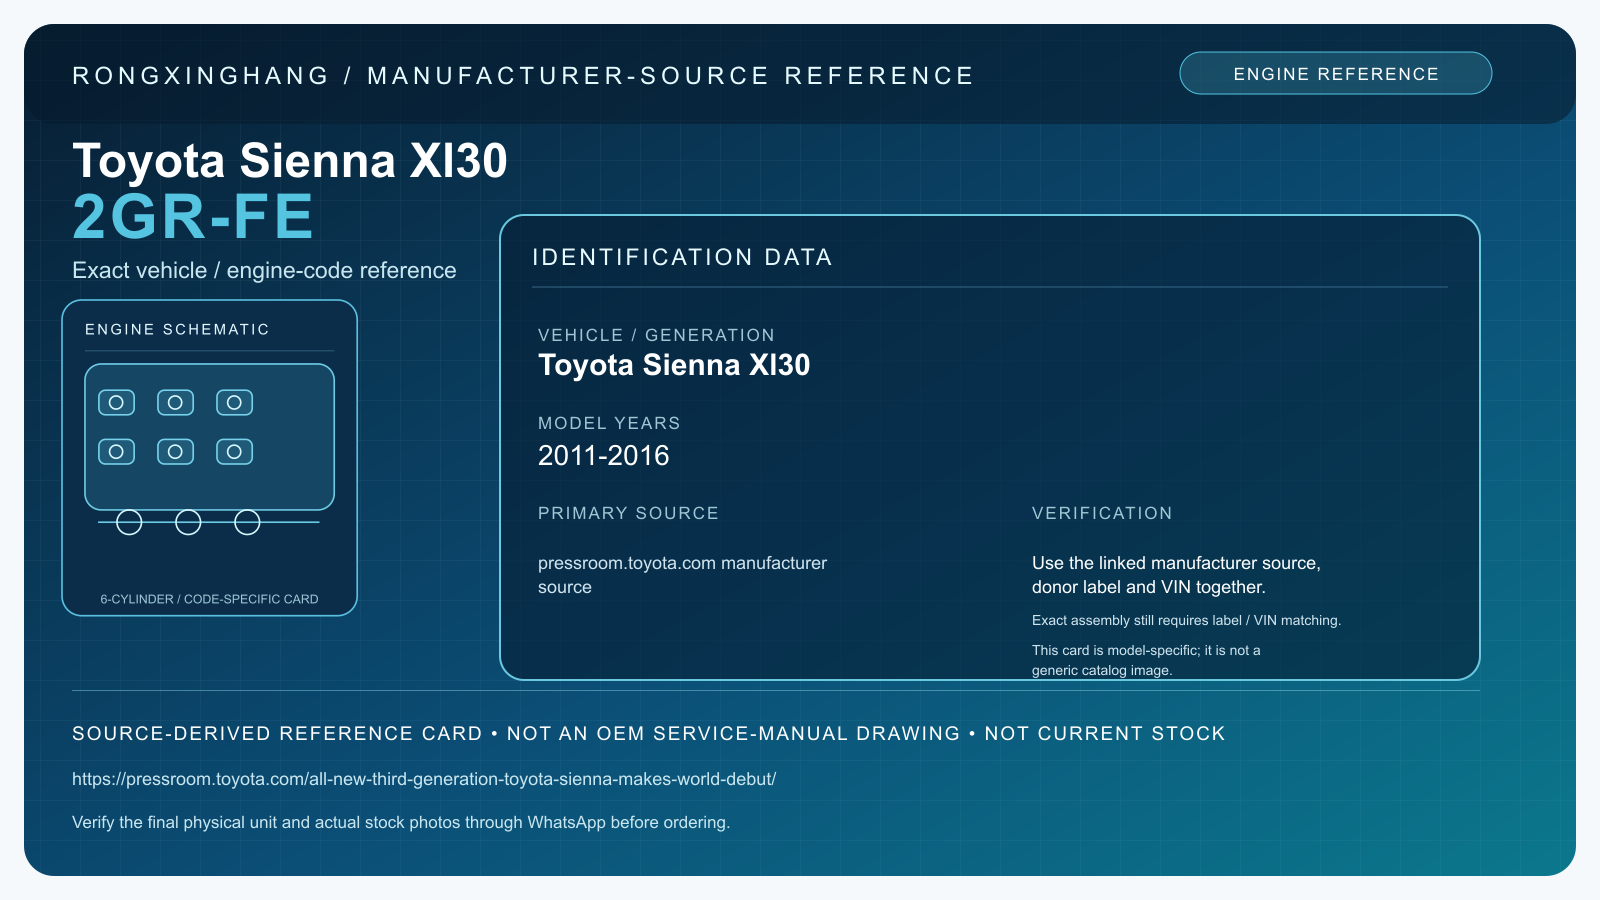Select the 2011-2016 model years value
This screenshot has height=900, width=1600.
point(603,456)
